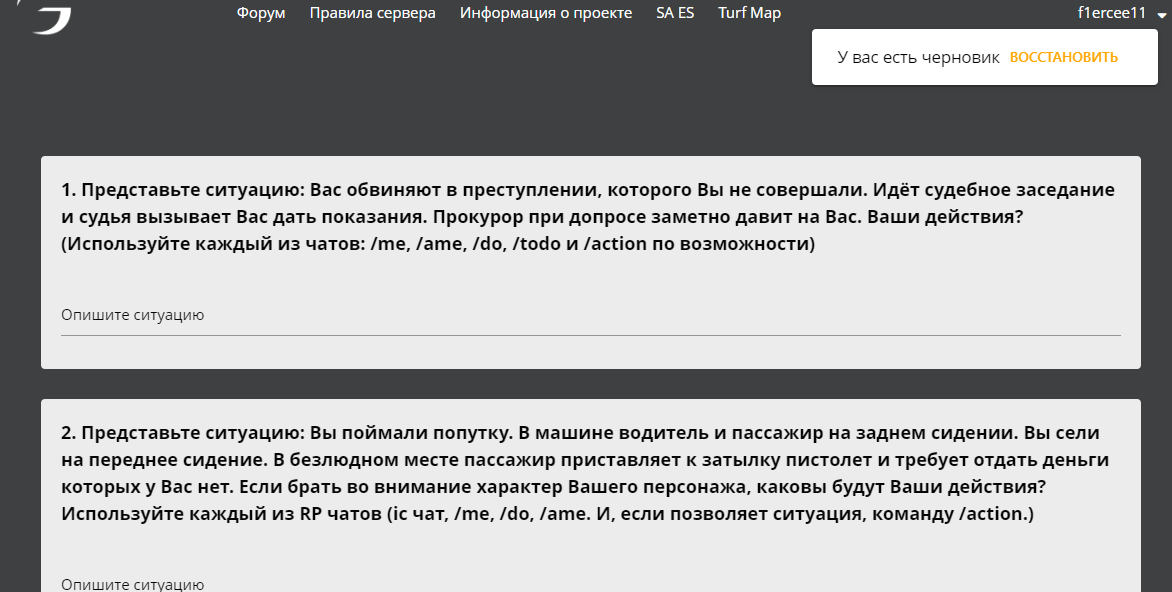Open the Форум page
The width and height of the screenshot is (1172, 592).
(x=261, y=13)
